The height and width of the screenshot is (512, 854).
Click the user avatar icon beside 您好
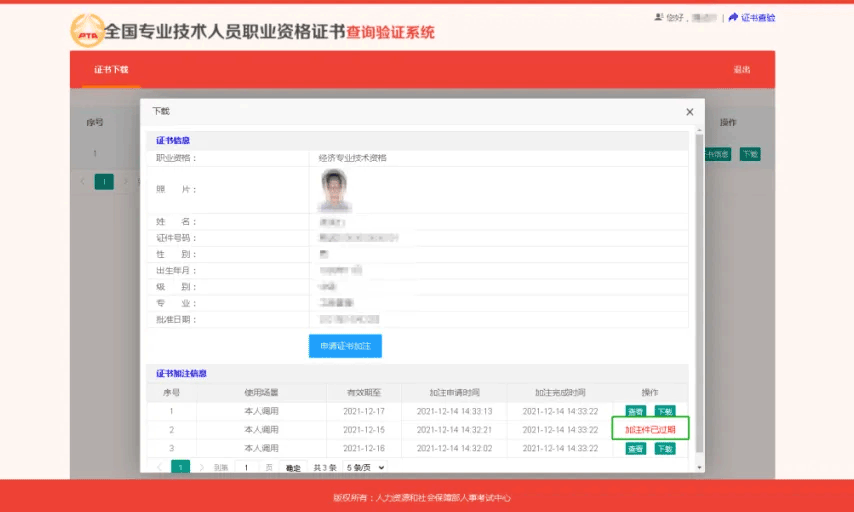point(658,18)
